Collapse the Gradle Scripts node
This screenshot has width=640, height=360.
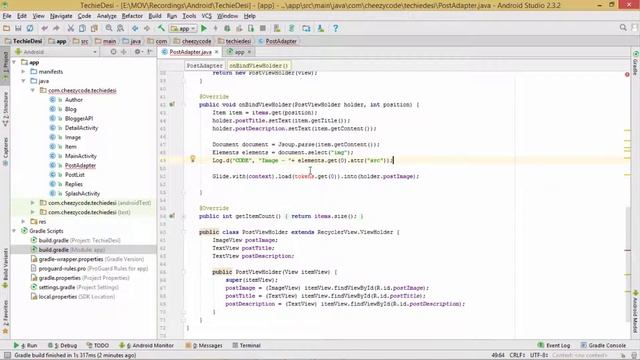15,231
